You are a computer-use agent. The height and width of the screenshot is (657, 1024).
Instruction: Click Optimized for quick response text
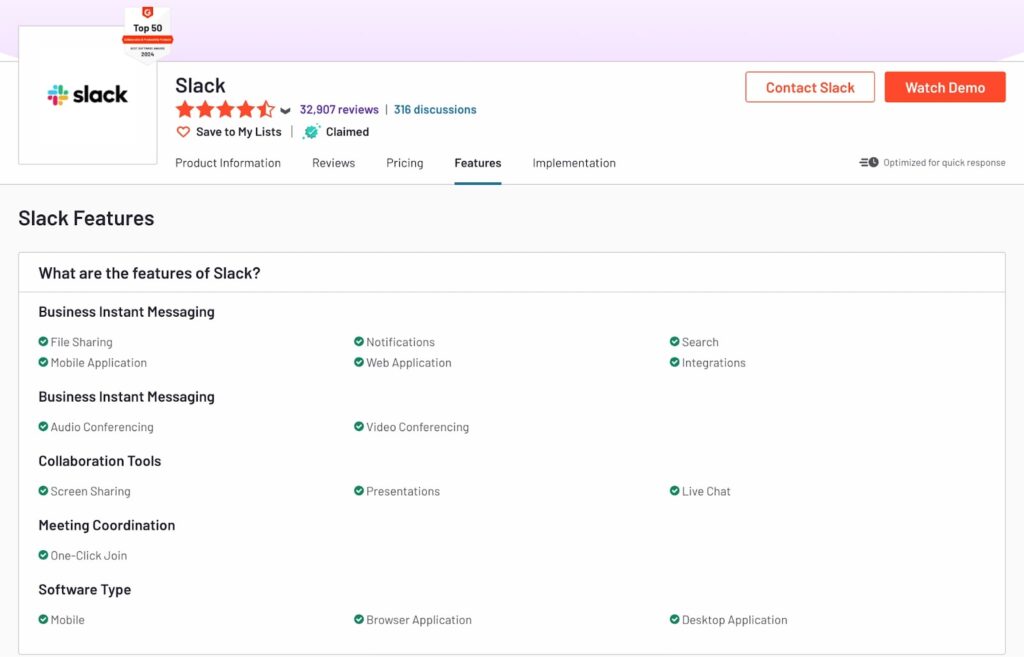click(x=944, y=163)
